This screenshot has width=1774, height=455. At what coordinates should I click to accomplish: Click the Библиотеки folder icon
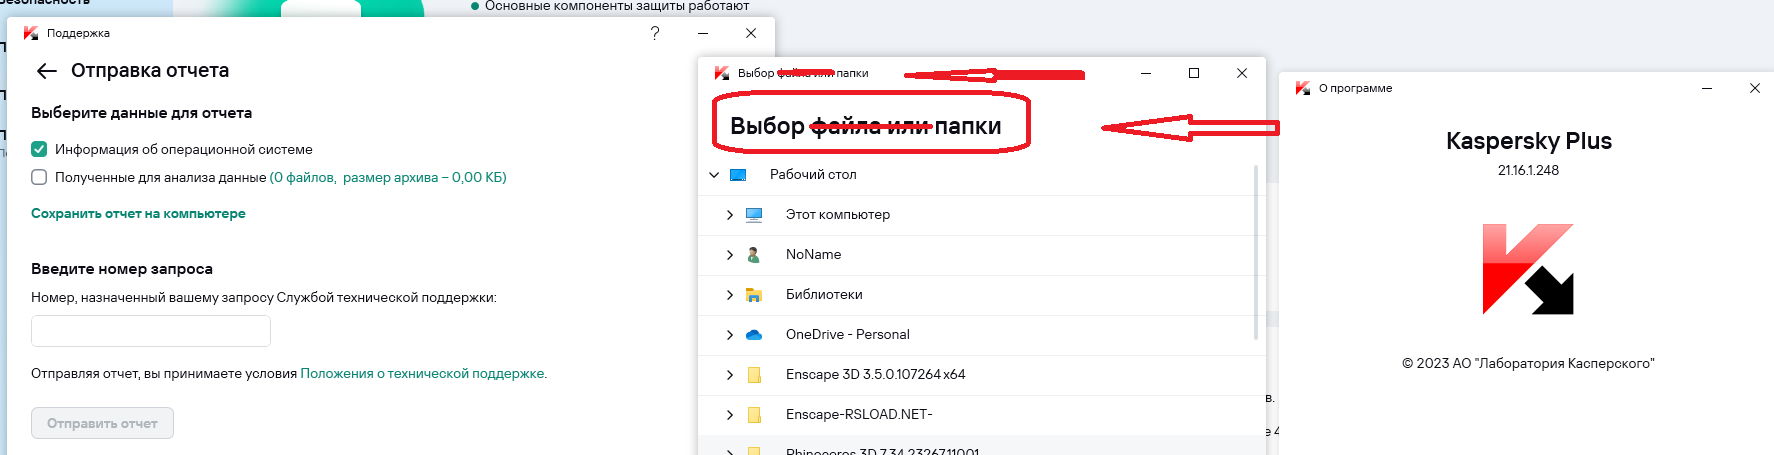click(x=754, y=295)
